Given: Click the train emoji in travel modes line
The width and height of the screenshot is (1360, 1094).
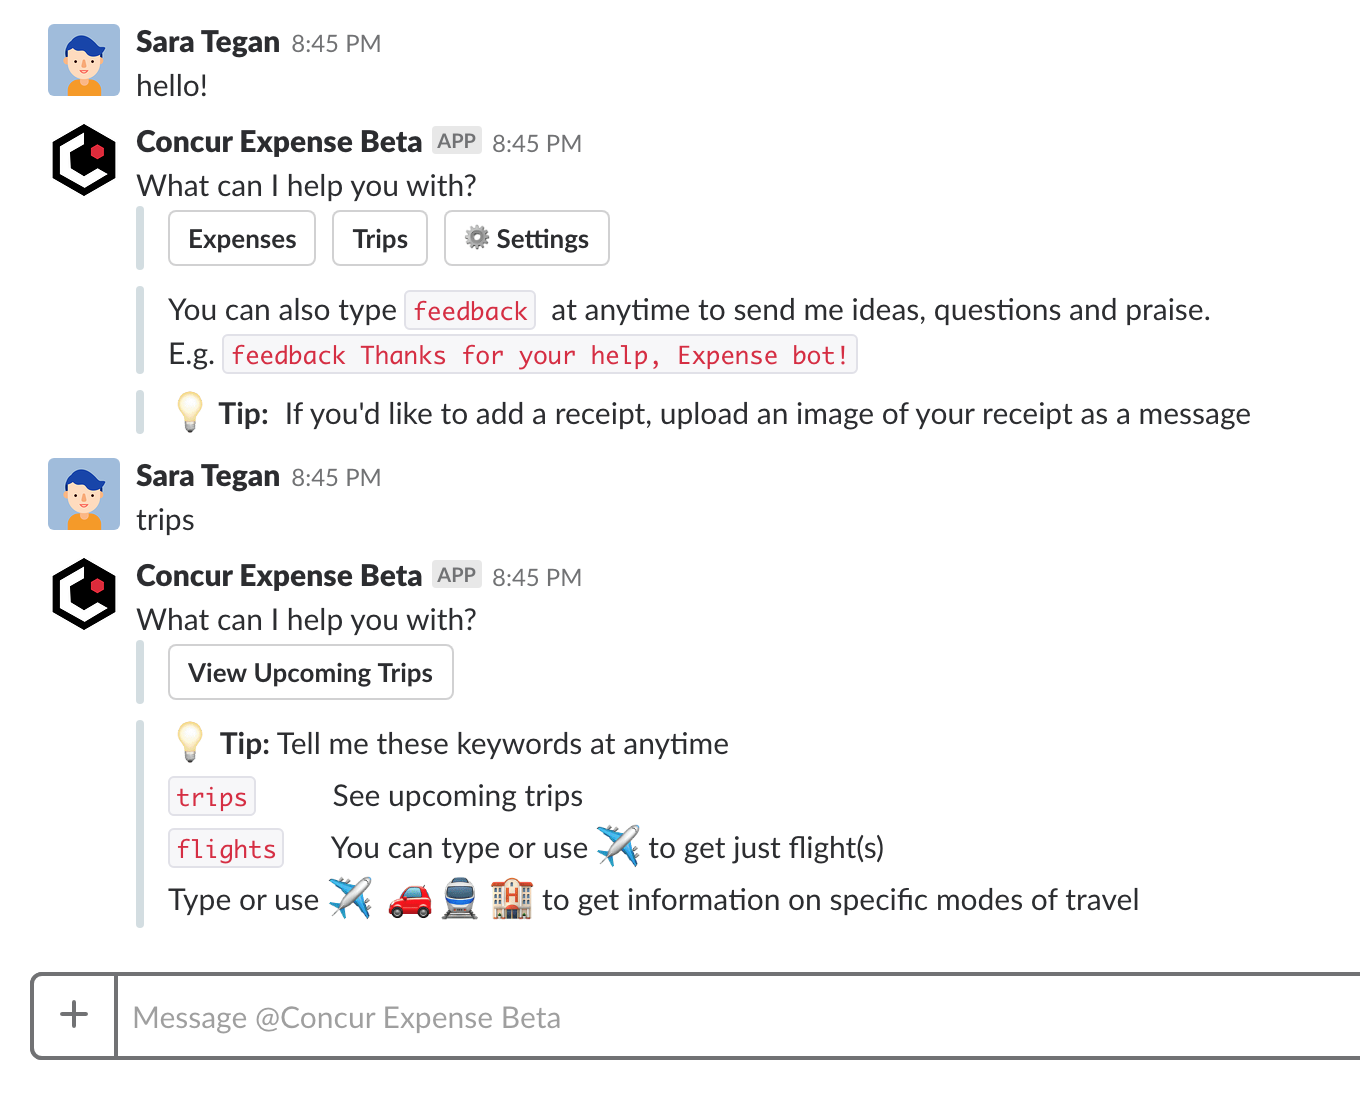Looking at the screenshot, I should click(460, 899).
